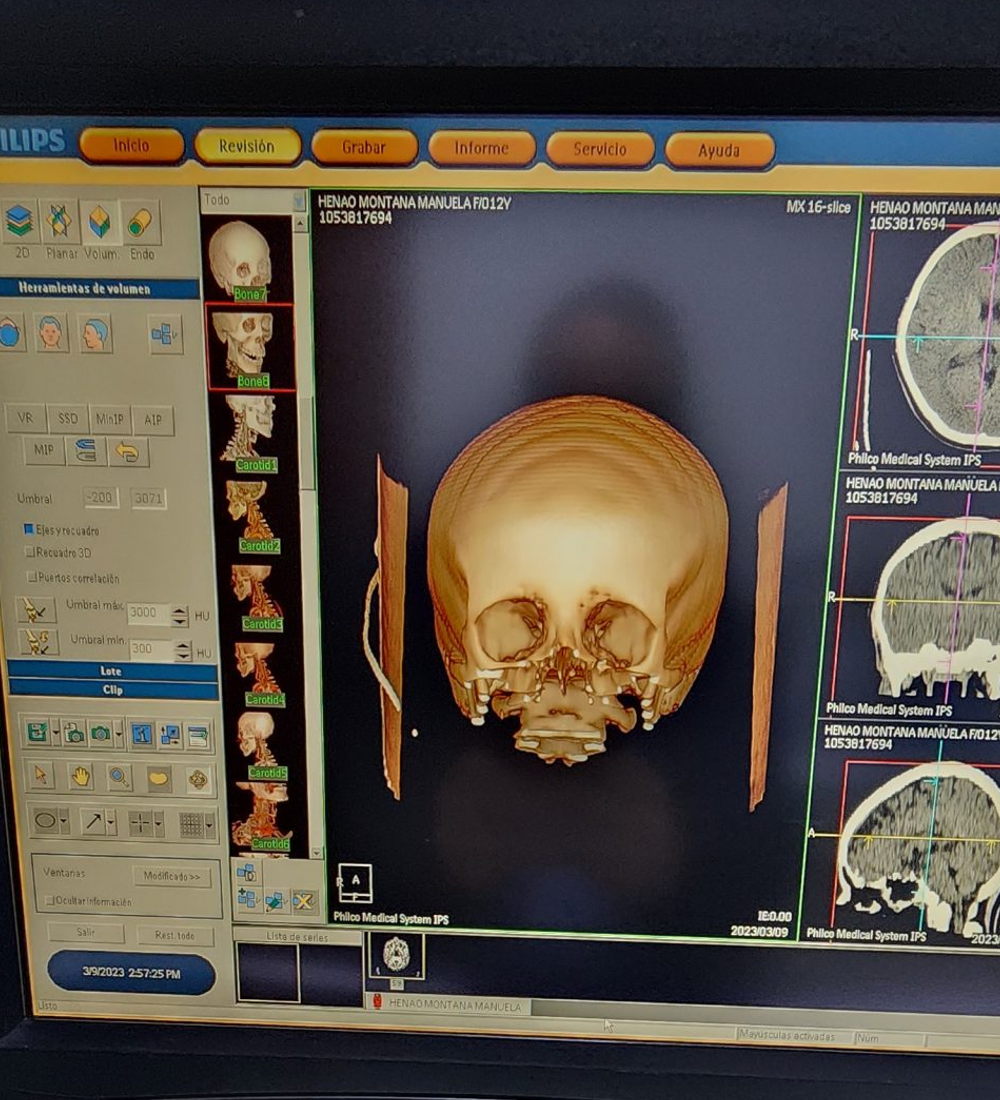Image resolution: width=1000 pixels, height=1100 pixels.
Task: Activate VR rendering
Action: click(25, 418)
